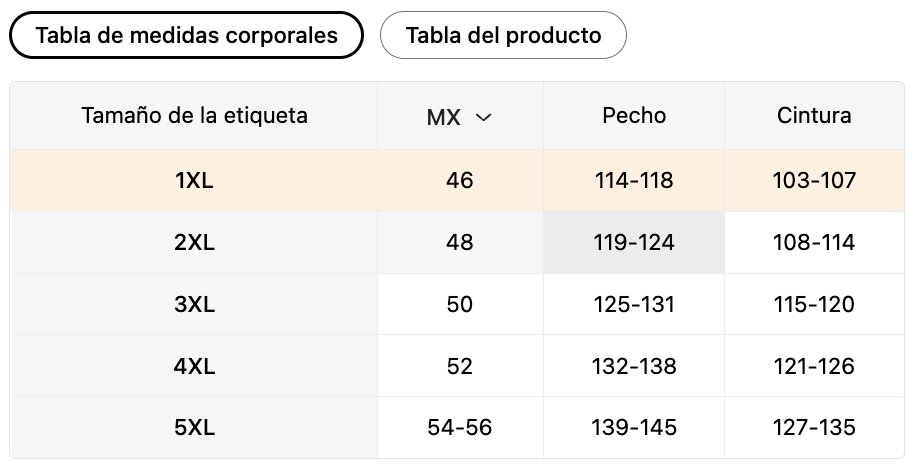Select the 2XL size row label

point(194,242)
